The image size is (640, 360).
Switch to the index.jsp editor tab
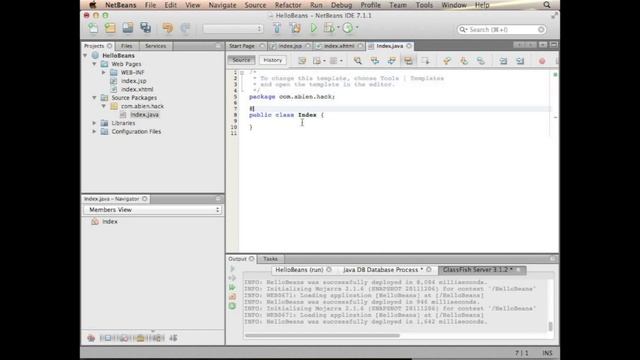tap(290, 46)
